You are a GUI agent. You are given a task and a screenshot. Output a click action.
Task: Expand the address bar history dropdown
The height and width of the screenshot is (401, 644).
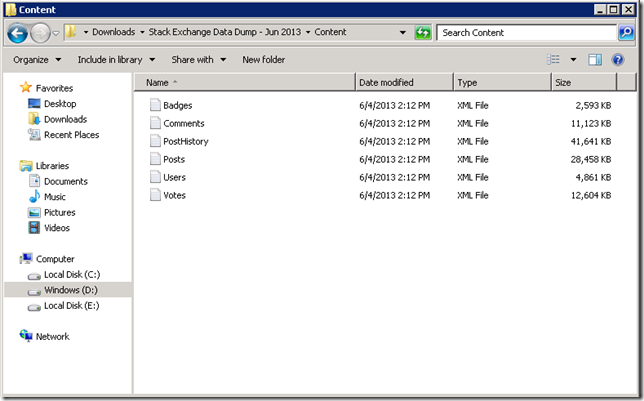click(x=402, y=33)
